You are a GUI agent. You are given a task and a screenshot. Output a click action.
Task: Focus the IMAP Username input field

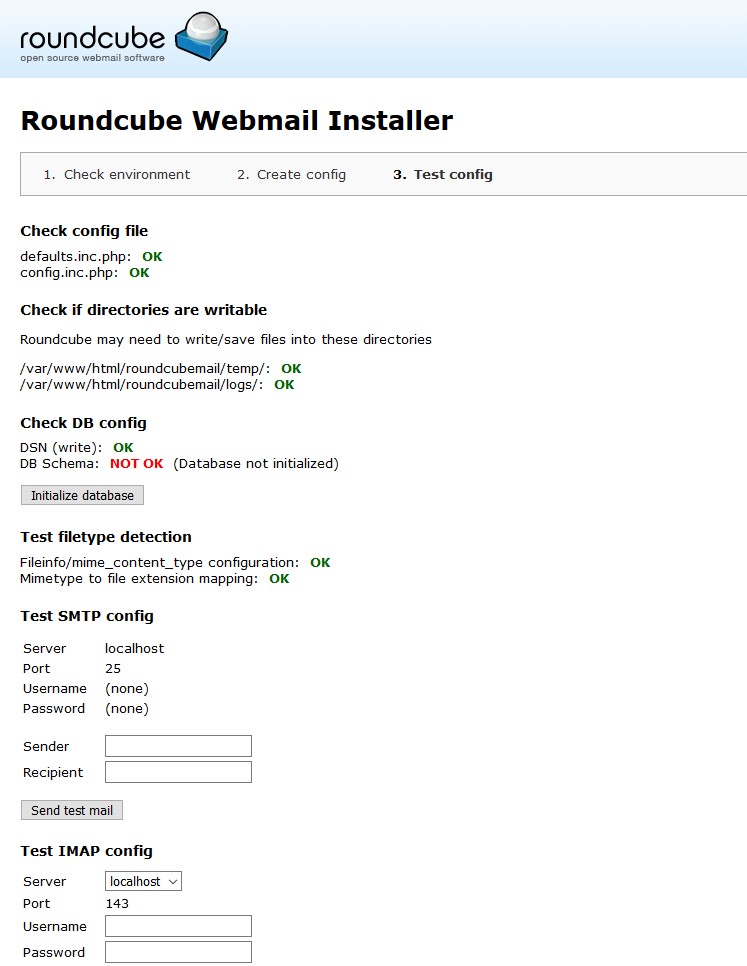coord(179,926)
